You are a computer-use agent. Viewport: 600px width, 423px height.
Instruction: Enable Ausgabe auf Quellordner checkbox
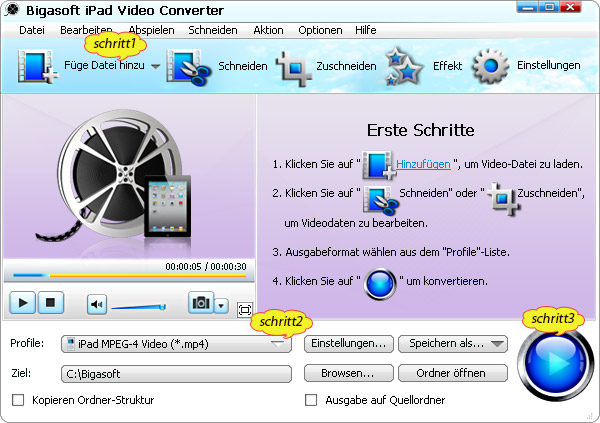tap(311, 400)
